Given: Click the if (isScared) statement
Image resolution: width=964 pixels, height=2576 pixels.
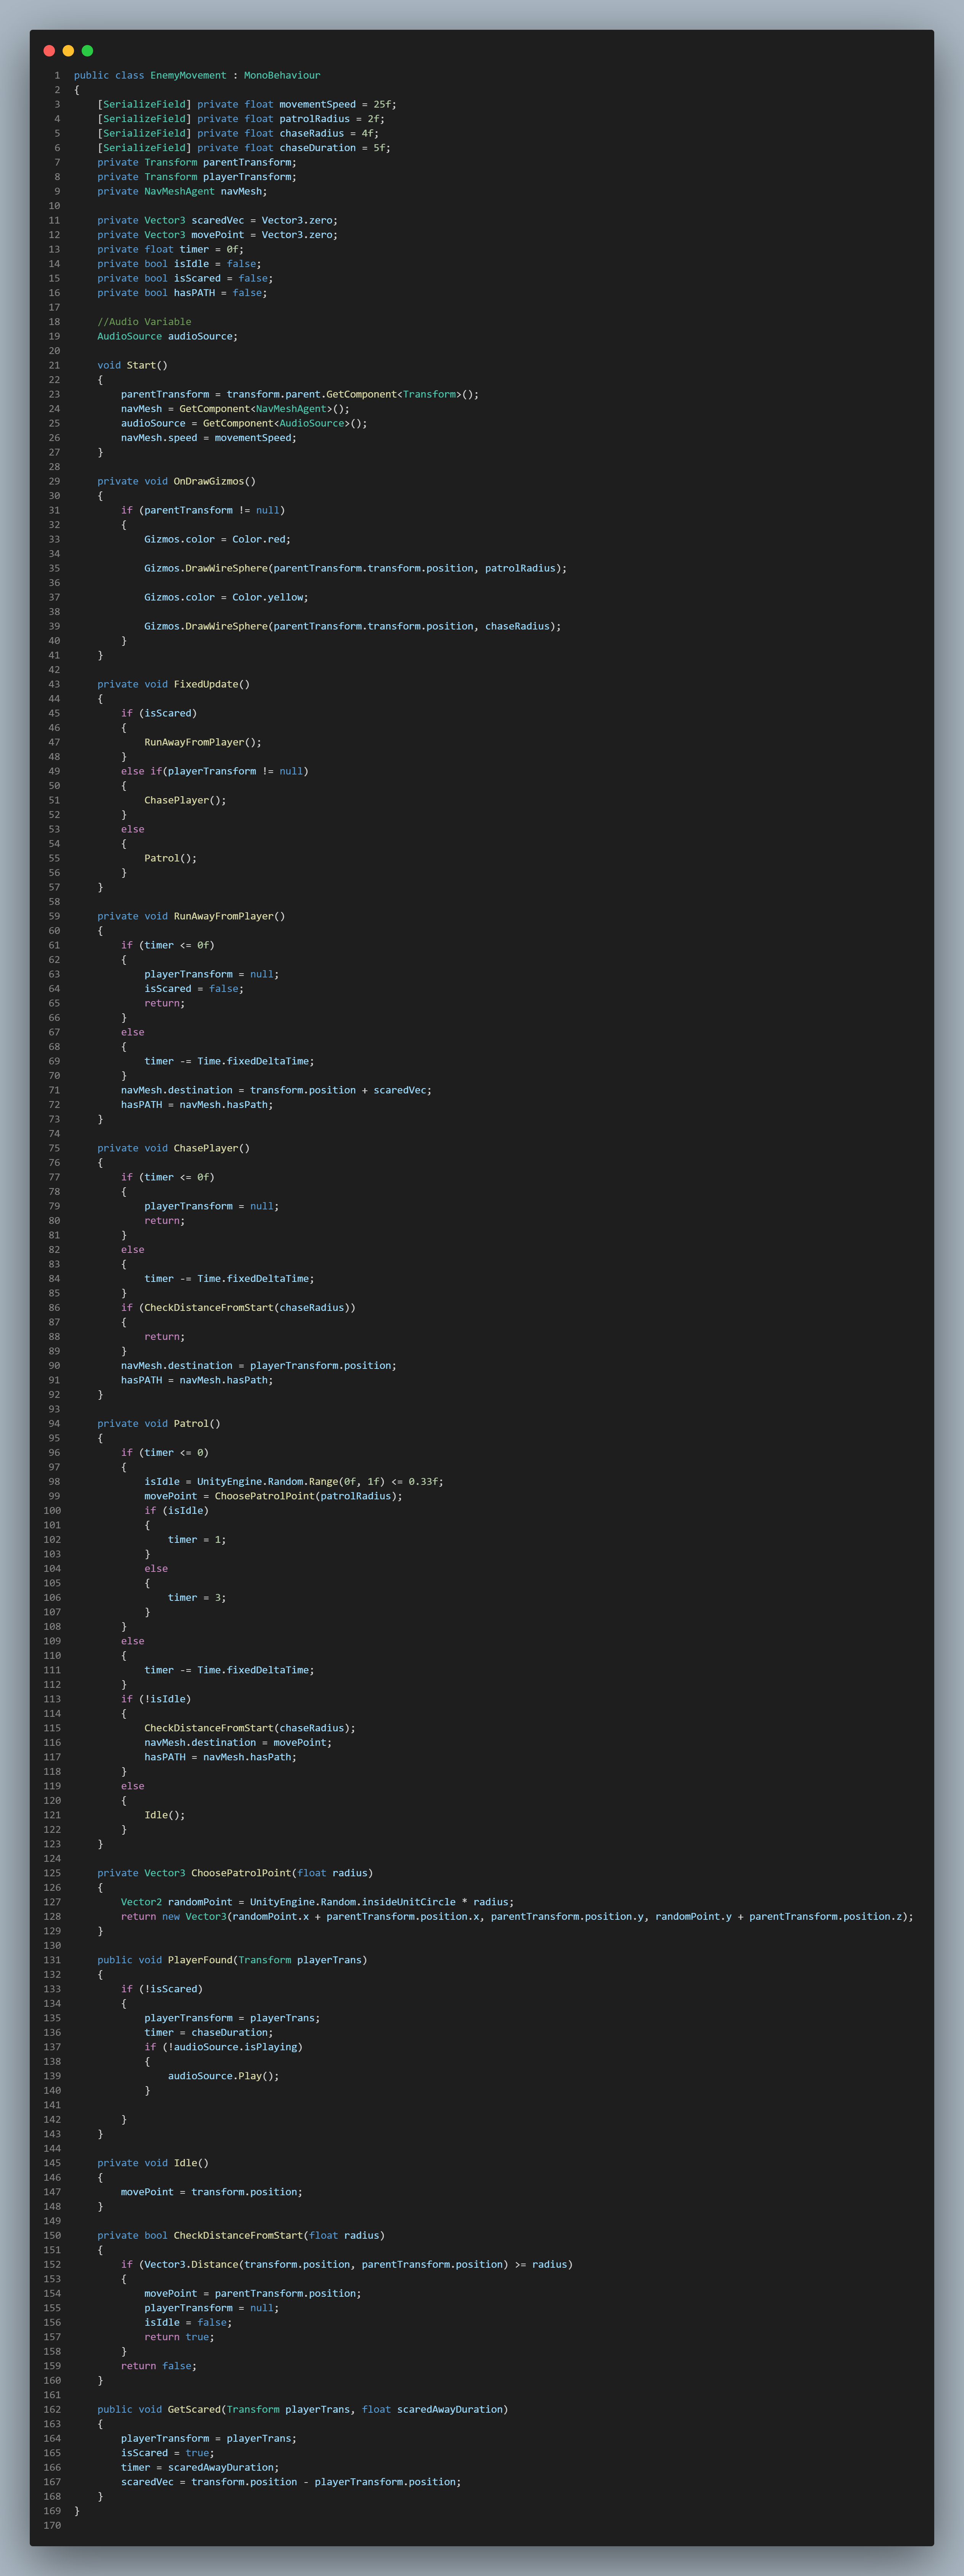Looking at the screenshot, I should tap(159, 713).
